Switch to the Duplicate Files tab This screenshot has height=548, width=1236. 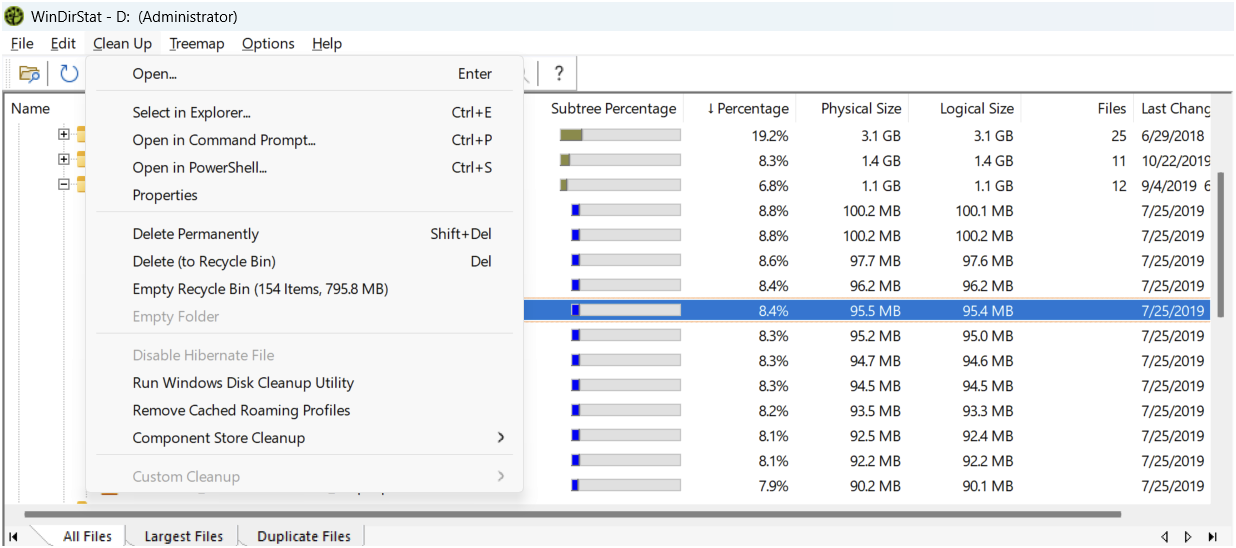click(304, 537)
